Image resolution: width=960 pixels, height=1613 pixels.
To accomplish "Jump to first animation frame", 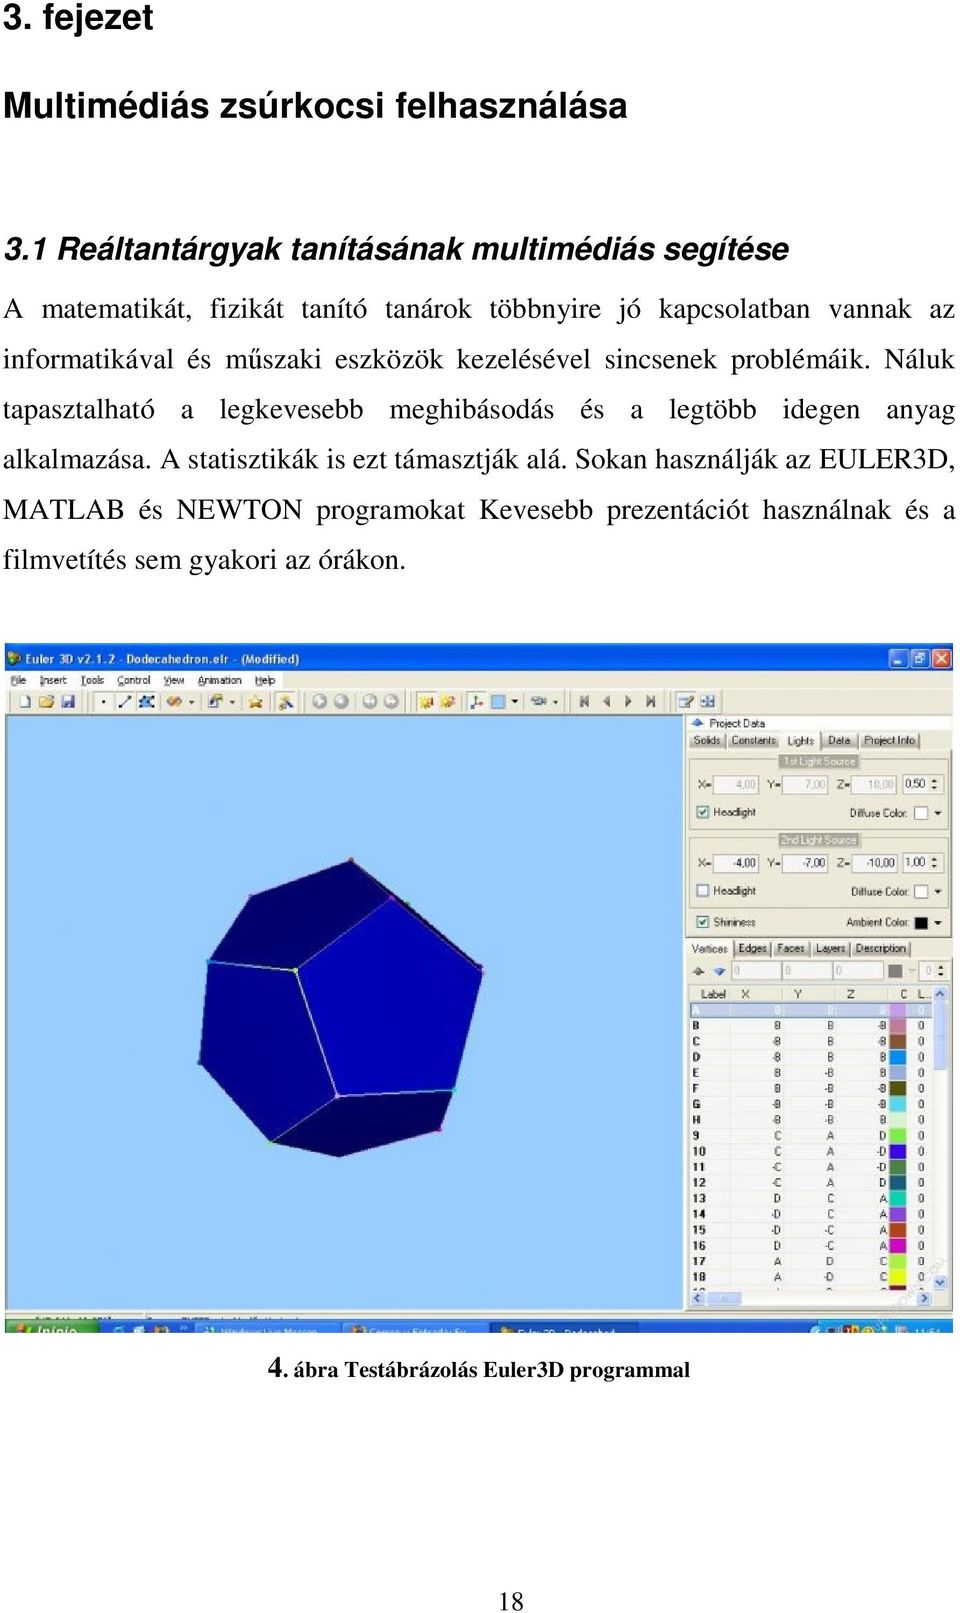I will coord(584,701).
